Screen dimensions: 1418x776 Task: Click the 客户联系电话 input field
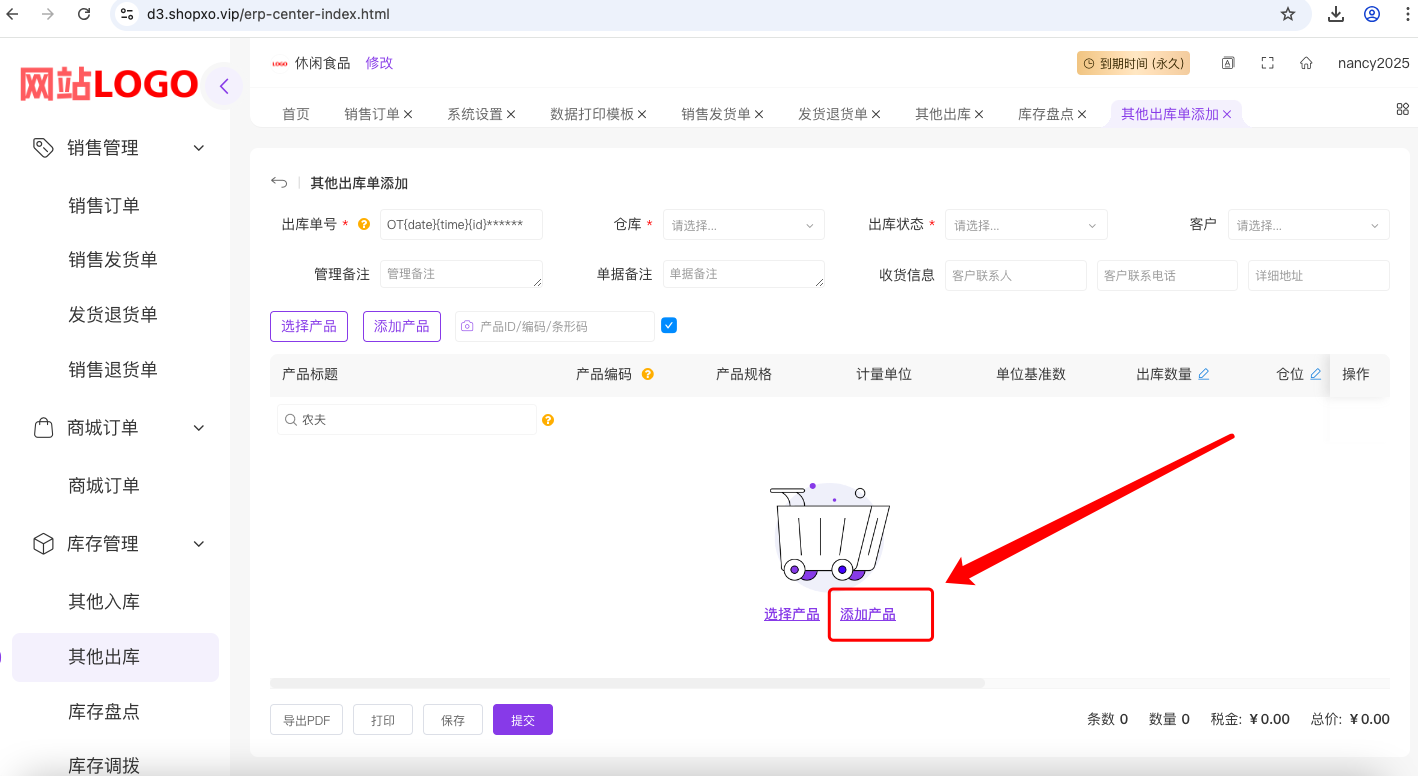tap(1167, 275)
